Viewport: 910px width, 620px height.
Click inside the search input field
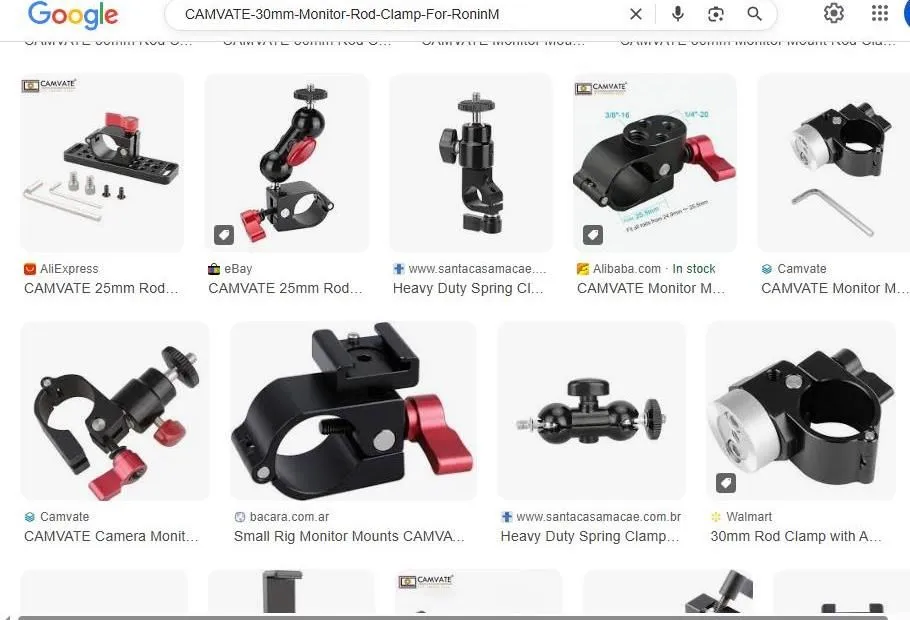(400, 14)
